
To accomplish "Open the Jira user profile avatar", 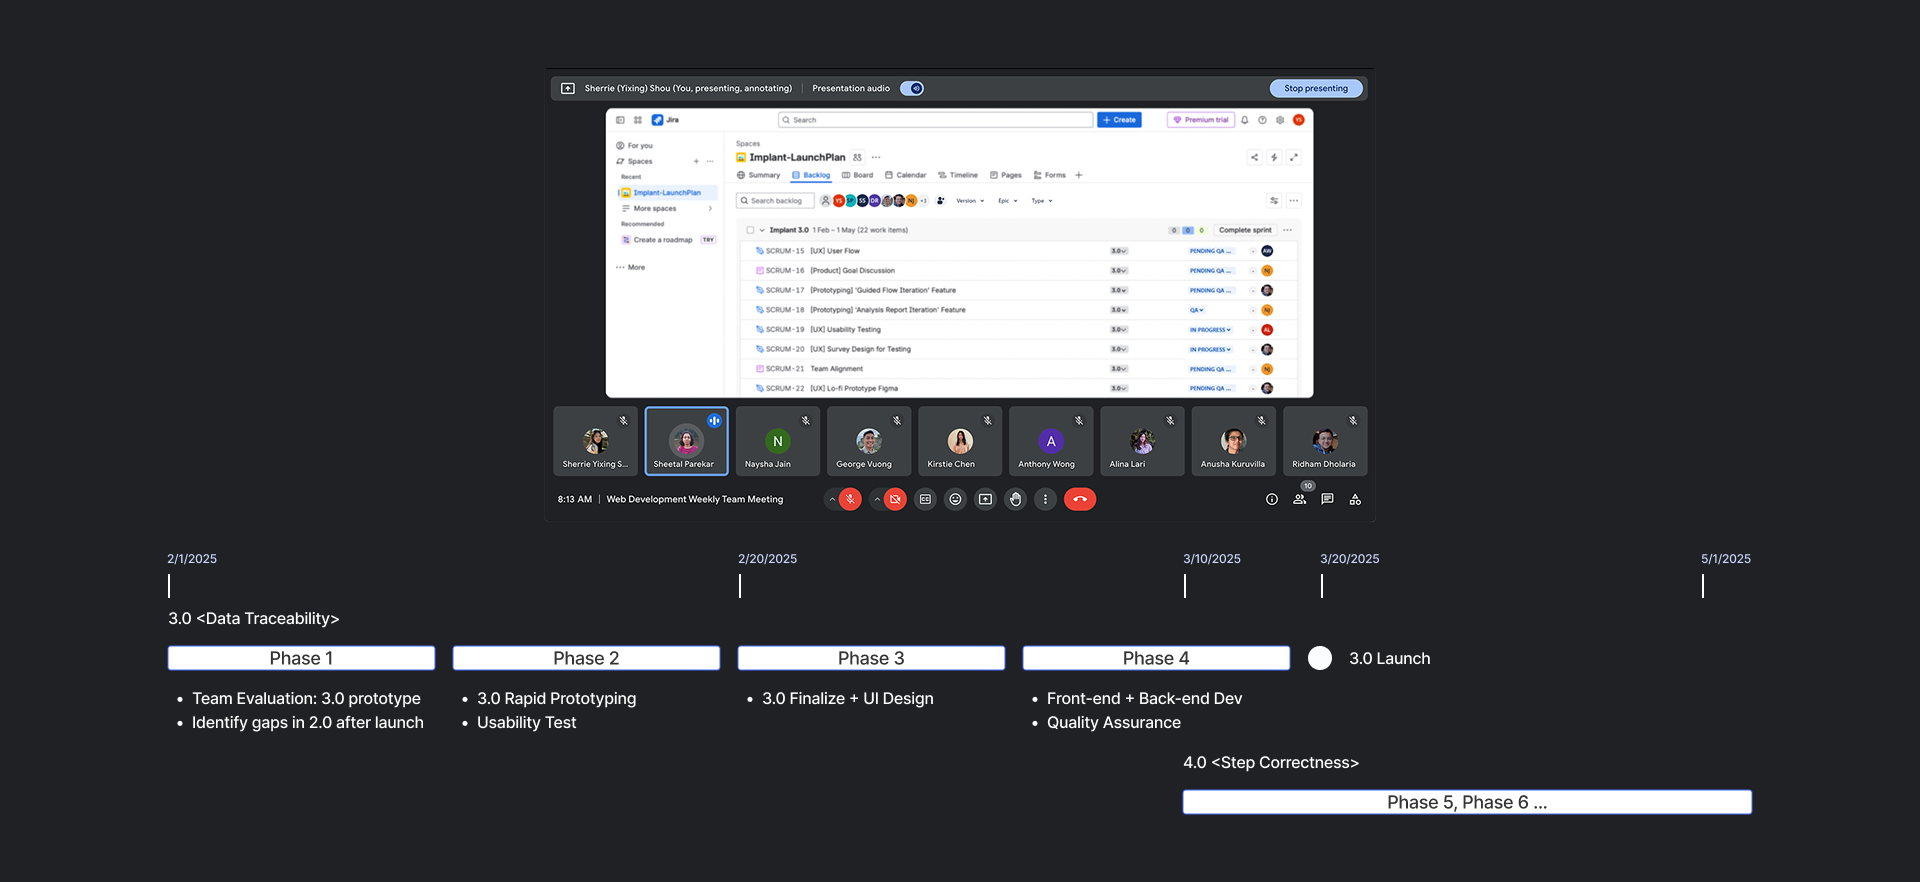I will [1299, 120].
